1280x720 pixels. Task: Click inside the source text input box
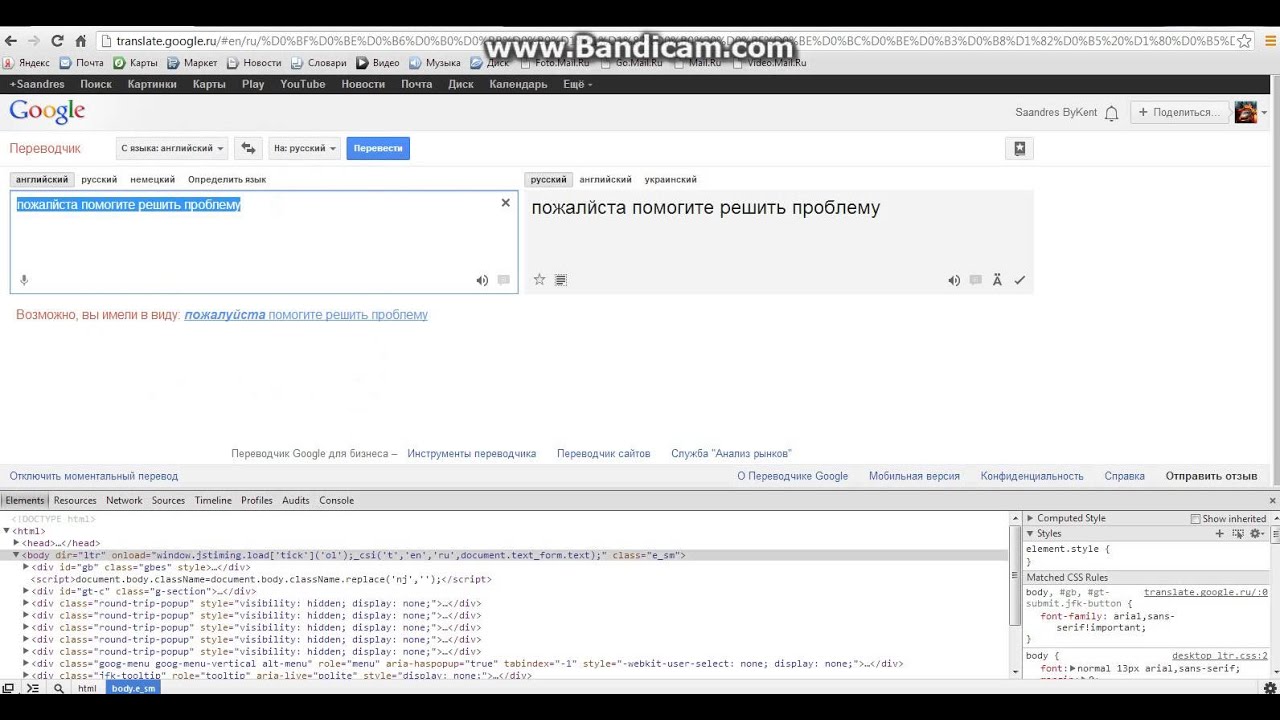click(264, 242)
